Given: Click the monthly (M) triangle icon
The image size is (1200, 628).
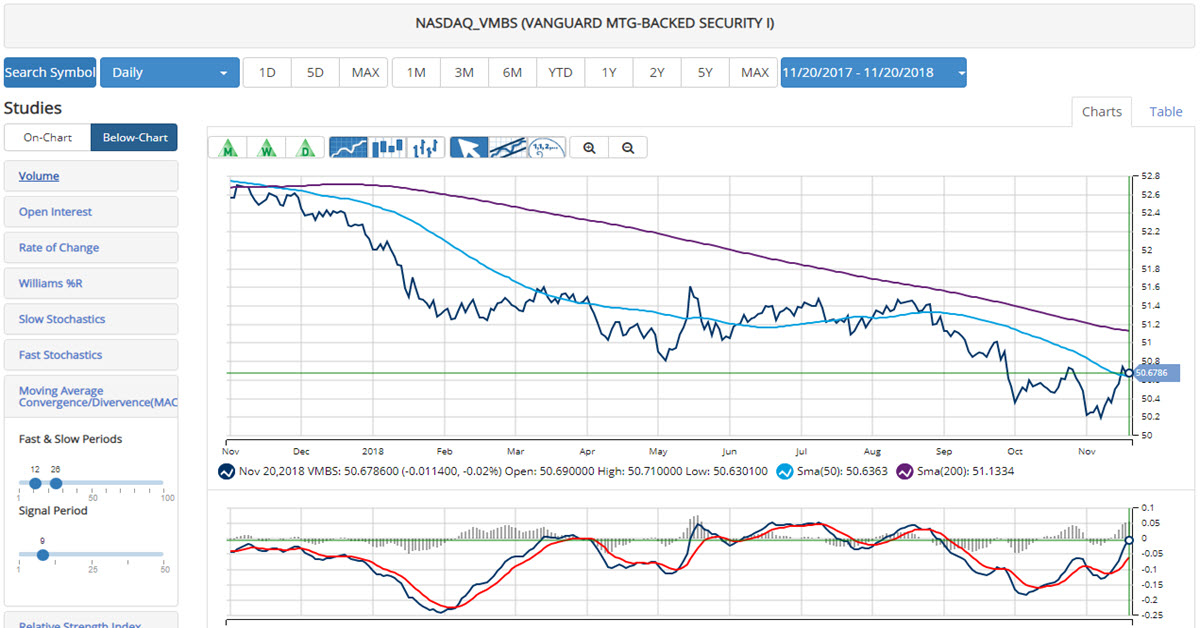Looking at the screenshot, I should (229, 148).
